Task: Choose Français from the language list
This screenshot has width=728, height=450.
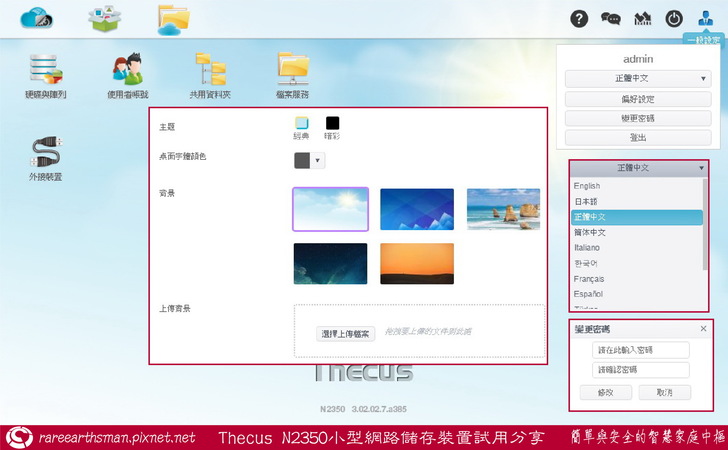Action: [x=589, y=279]
